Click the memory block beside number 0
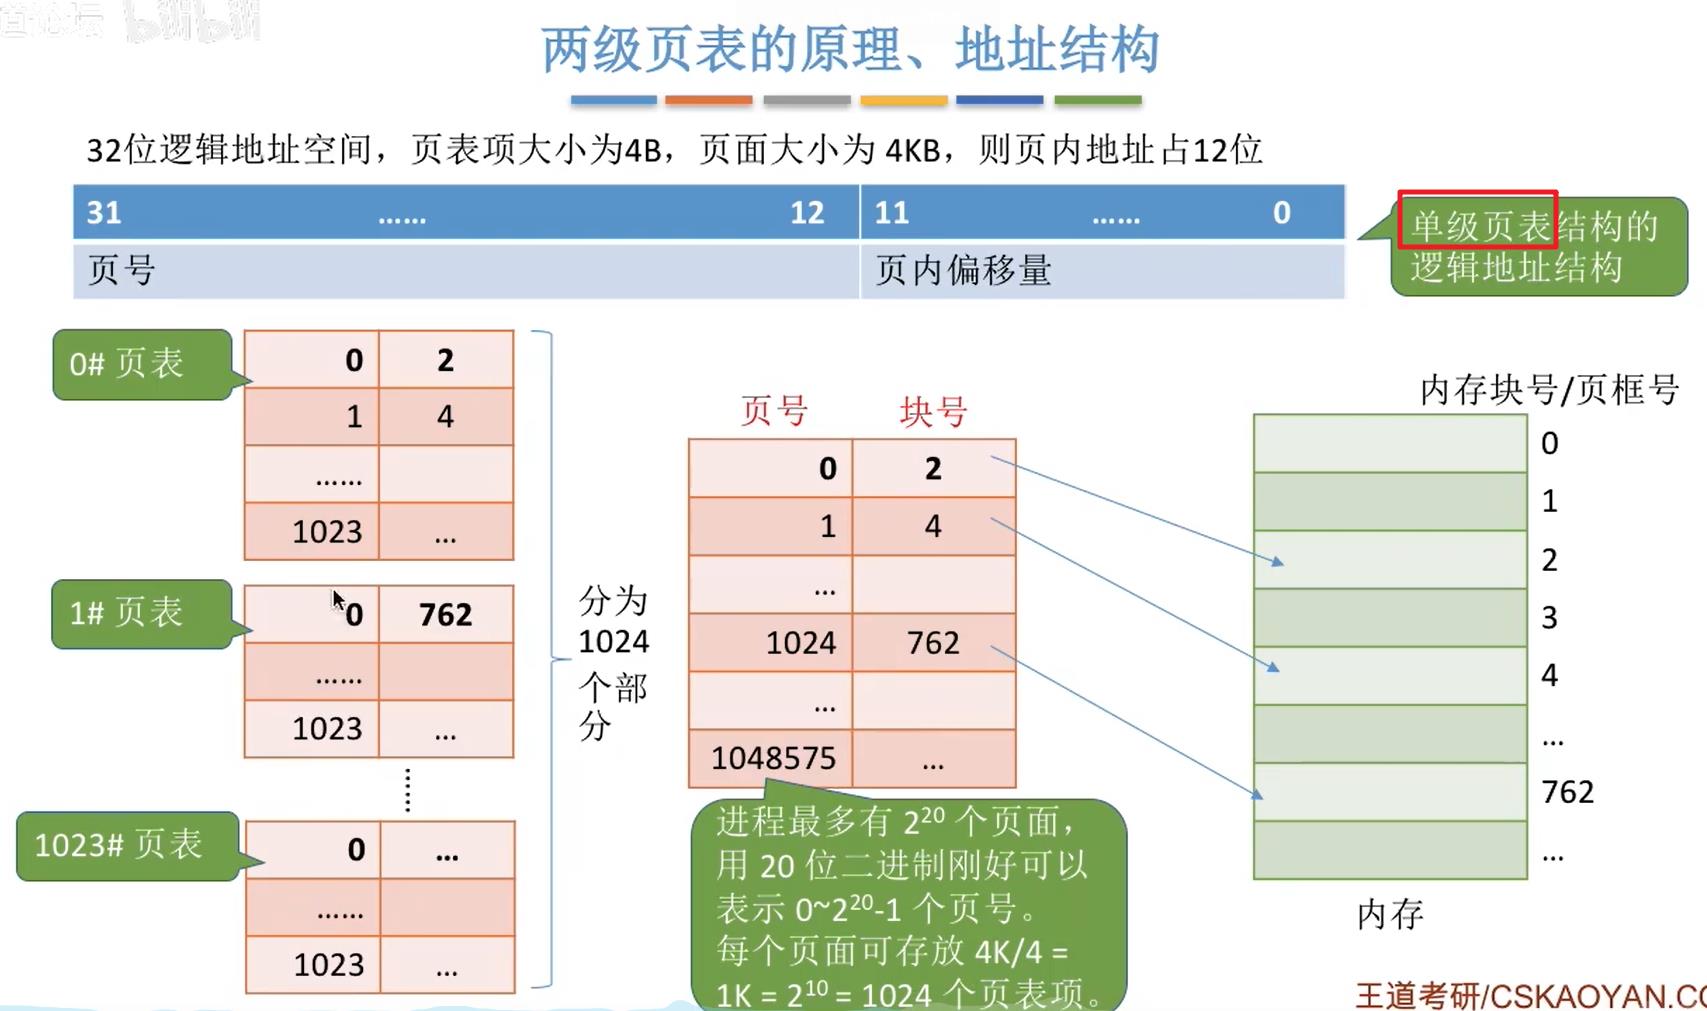The image size is (1707, 1011). (x=1390, y=443)
